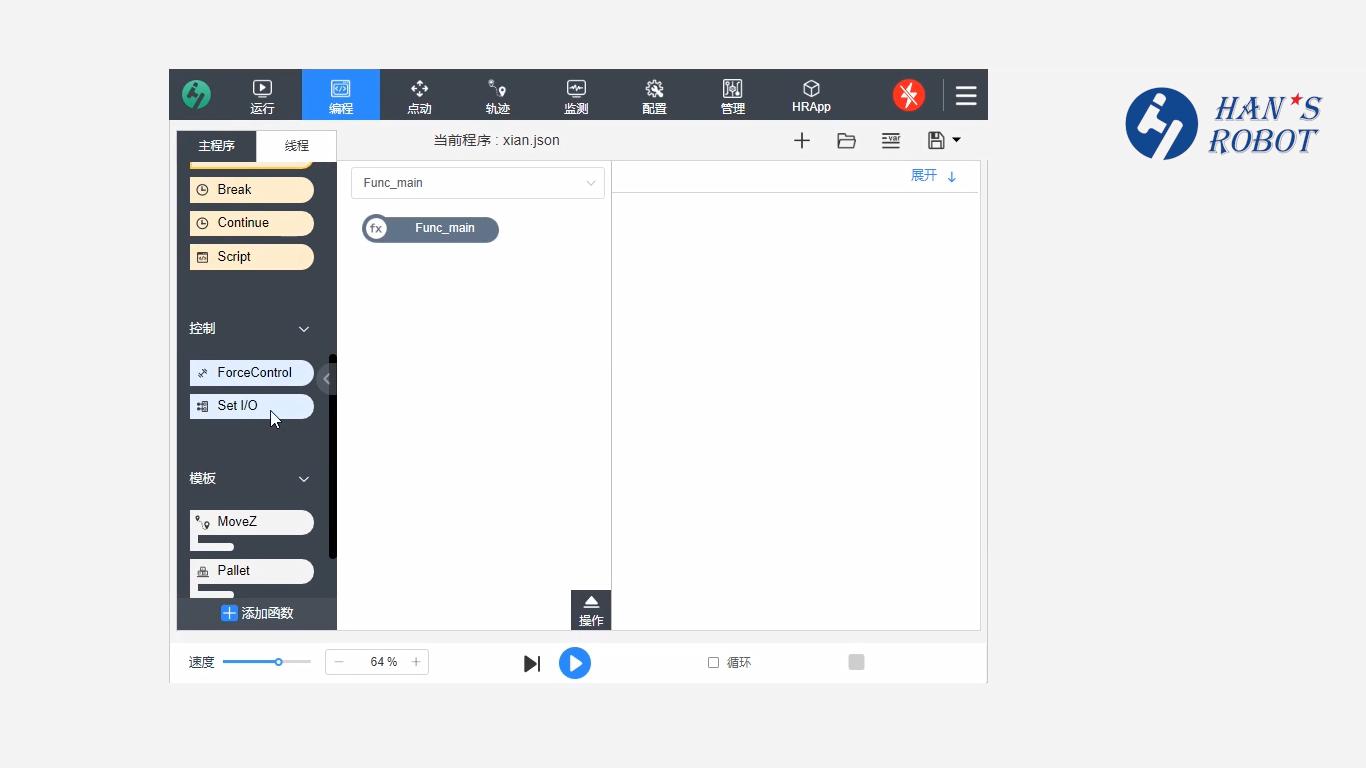This screenshot has height=768, width=1366.
Task: Switch to the 编程 (Programming) tab
Action: [x=341, y=96]
